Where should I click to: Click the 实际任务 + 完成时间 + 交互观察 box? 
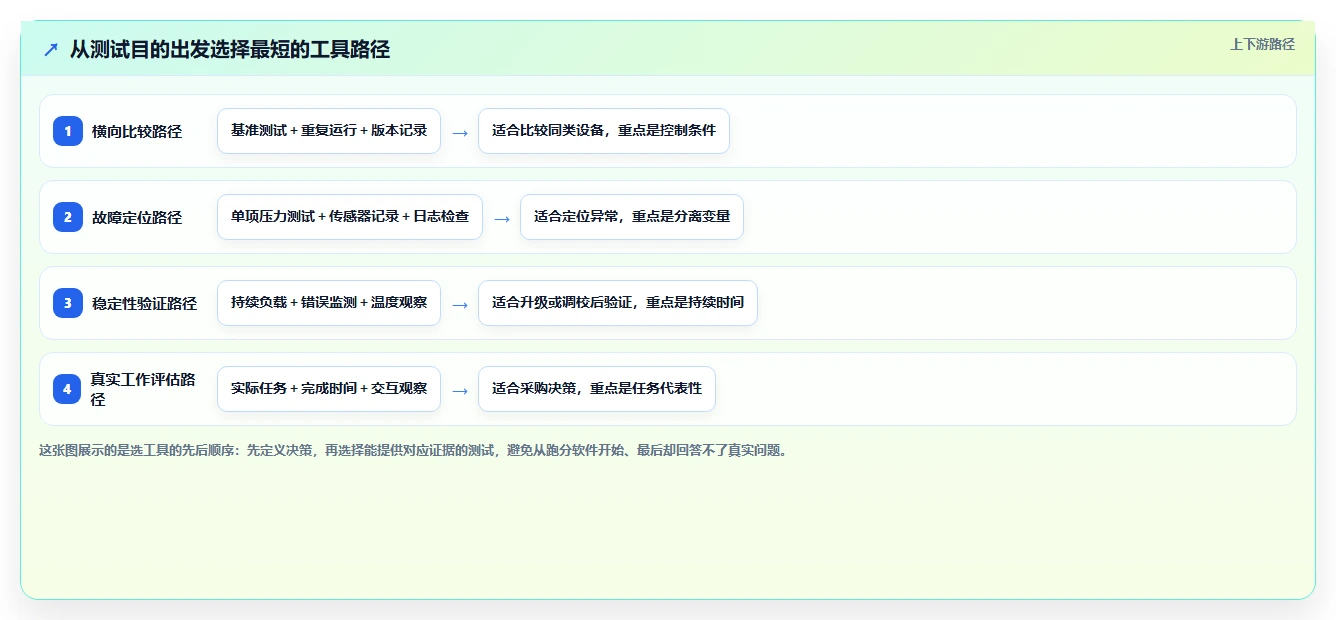[329, 389]
